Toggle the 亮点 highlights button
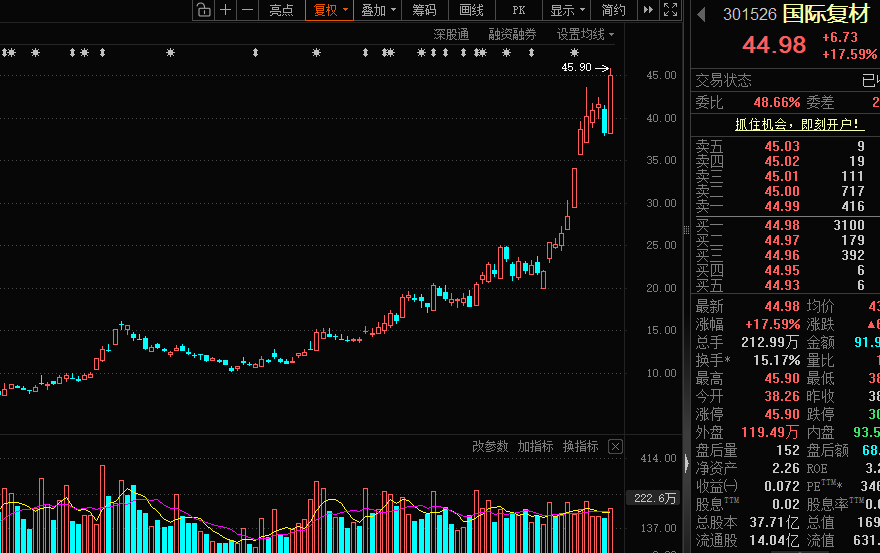This screenshot has height=553, width=880. tap(281, 10)
